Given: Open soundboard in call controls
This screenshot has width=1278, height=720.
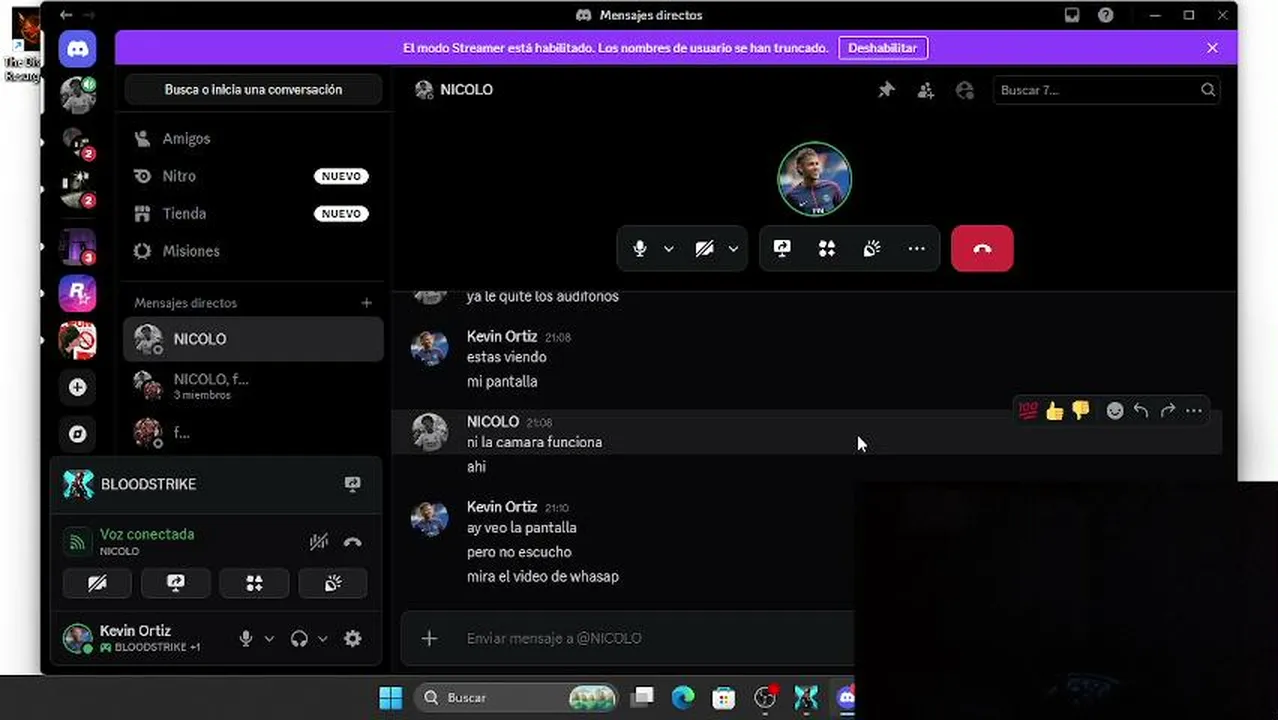Looking at the screenshot, I should 872,249.
